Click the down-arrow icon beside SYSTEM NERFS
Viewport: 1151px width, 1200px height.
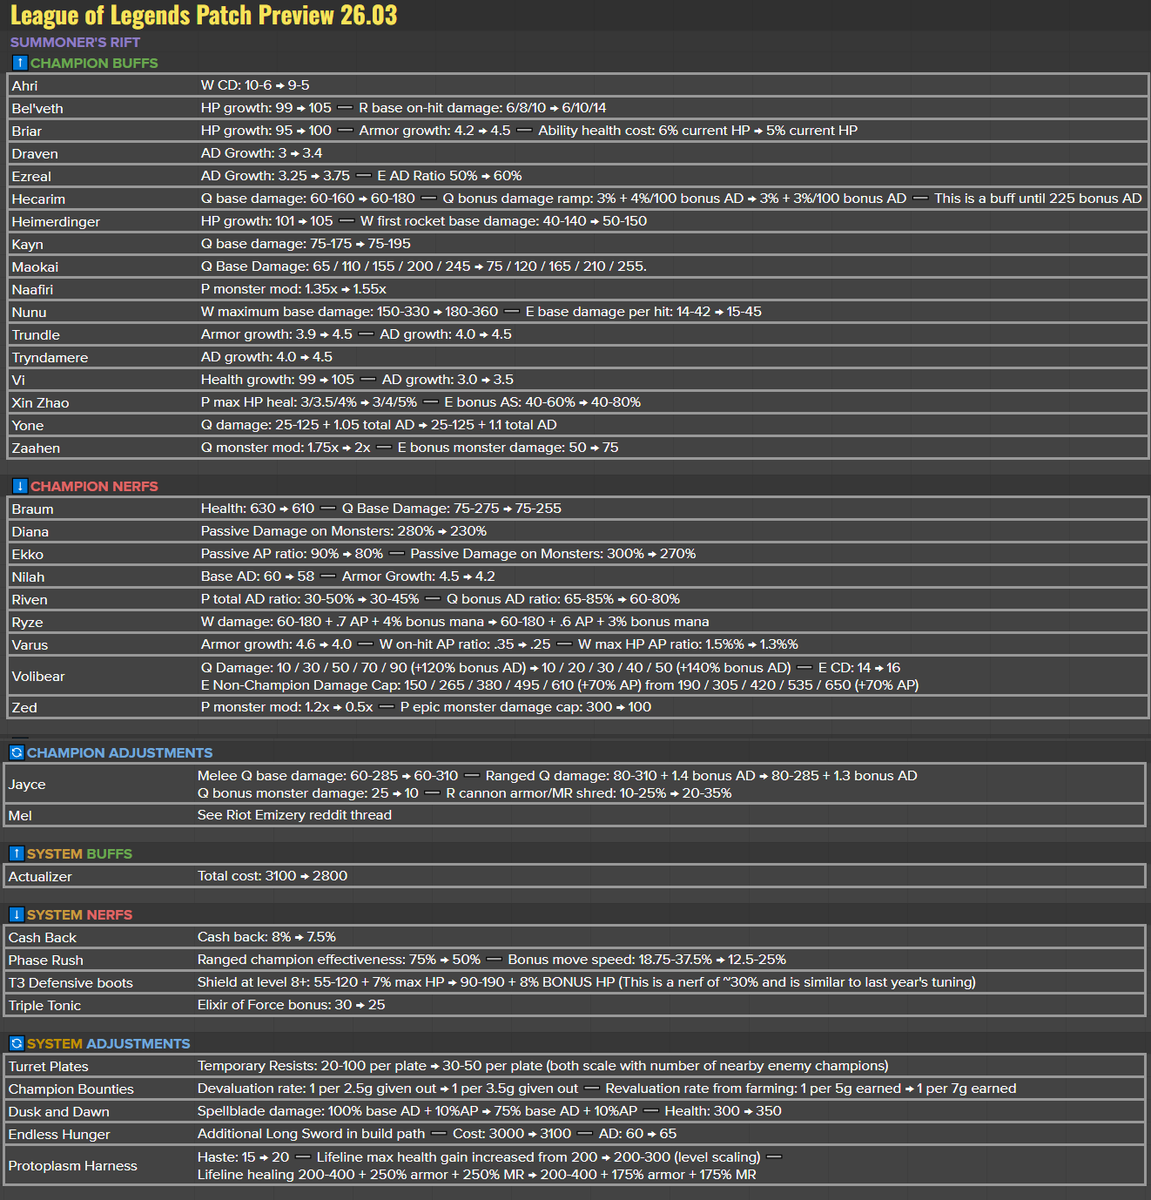point(19,914)
